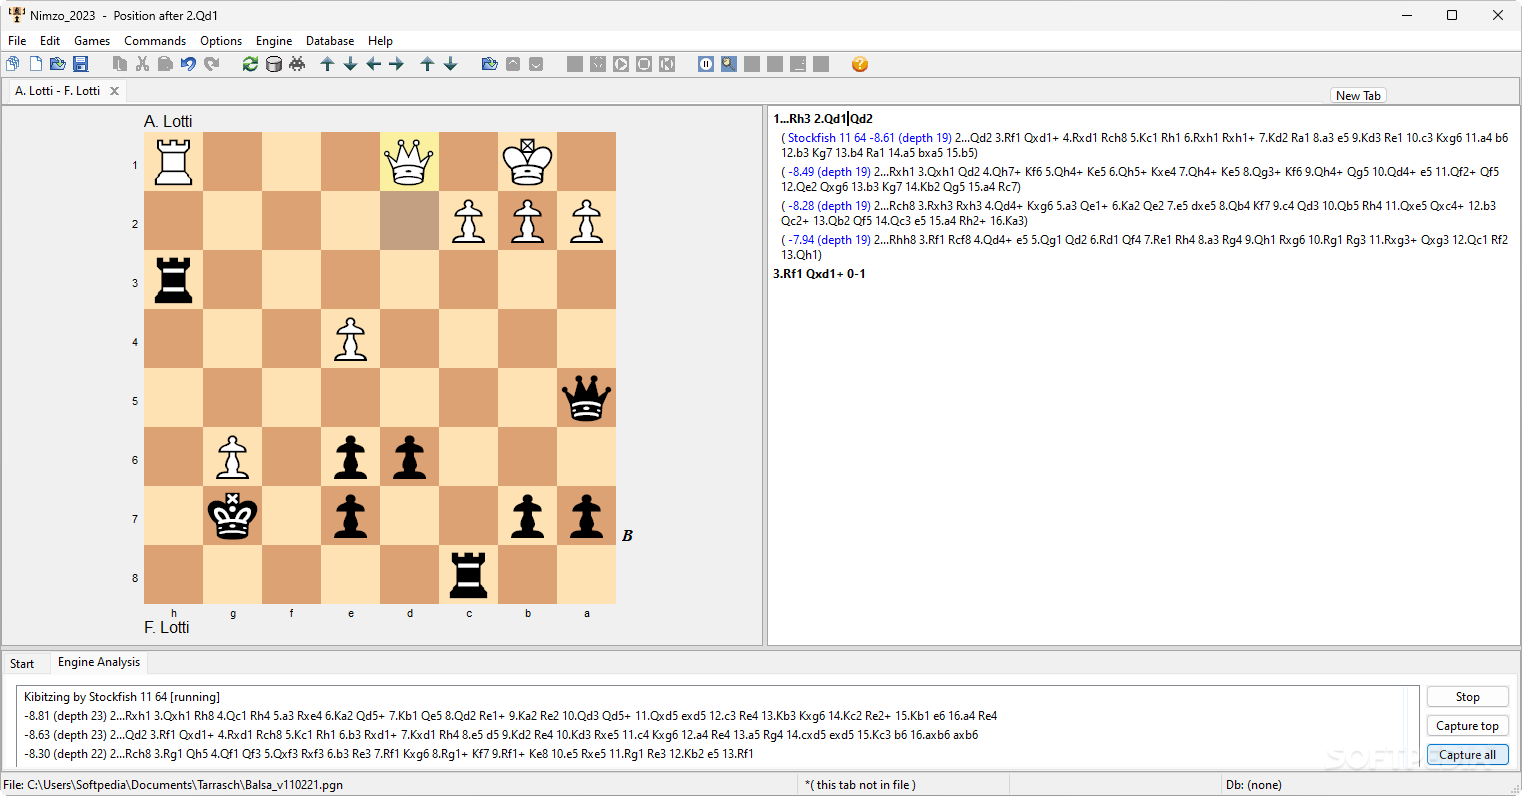Click the gray stop-circle toolbar icon

644,64
